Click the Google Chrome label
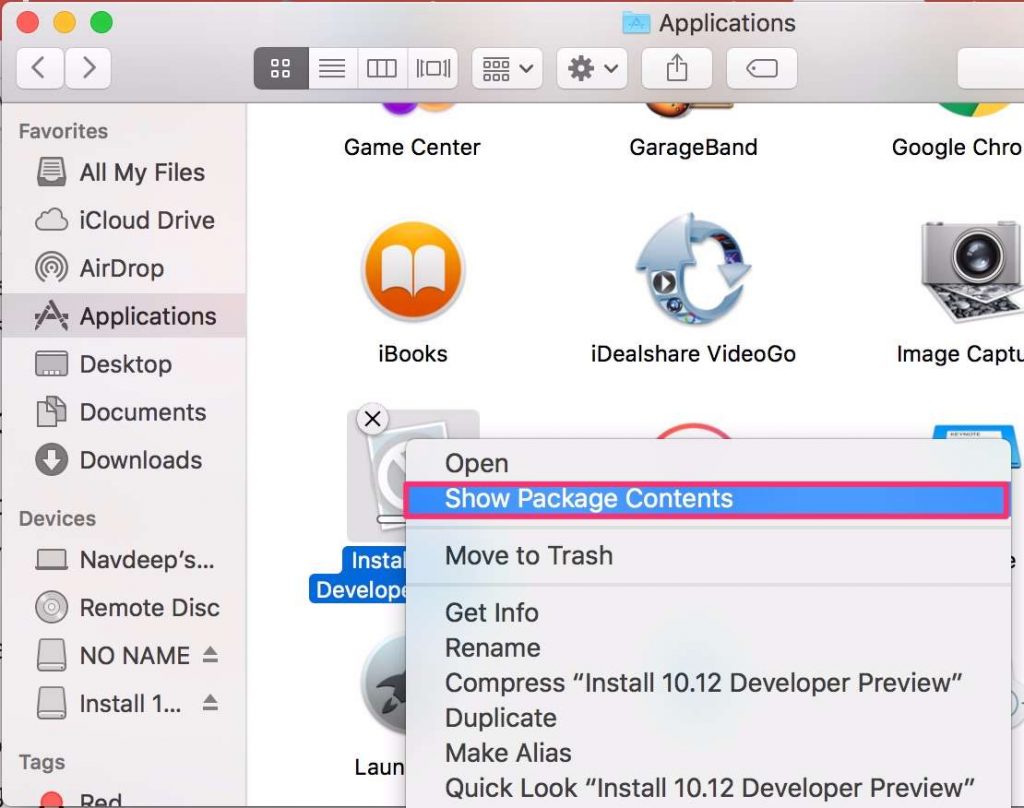 pyautogui.click(x=957, y=148)
